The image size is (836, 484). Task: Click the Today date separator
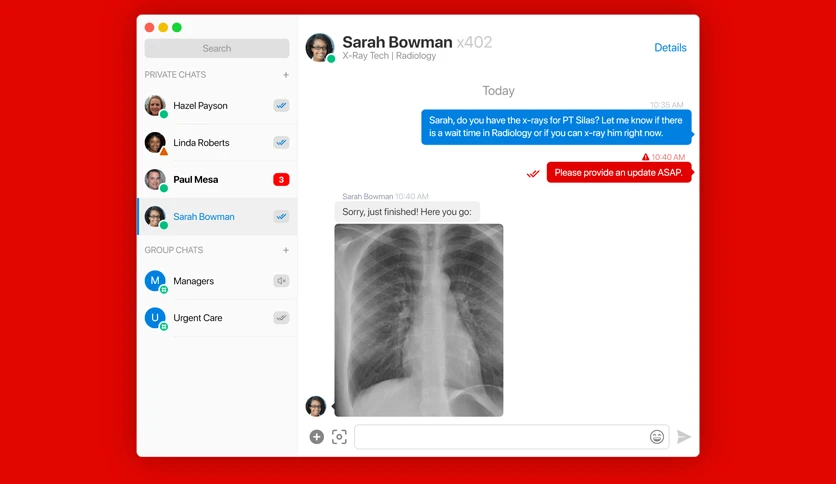click(x=499, y=91)
